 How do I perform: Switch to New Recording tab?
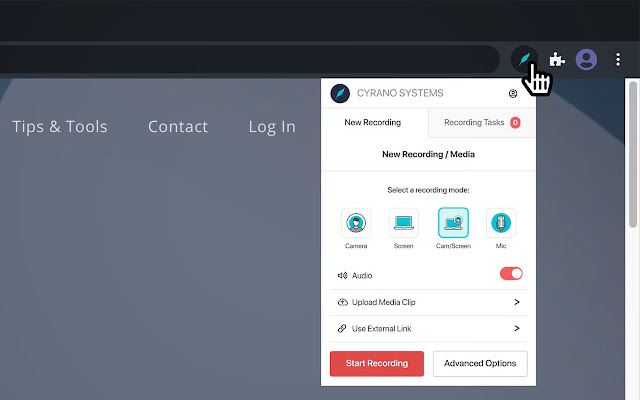click(x=375, y=122)
